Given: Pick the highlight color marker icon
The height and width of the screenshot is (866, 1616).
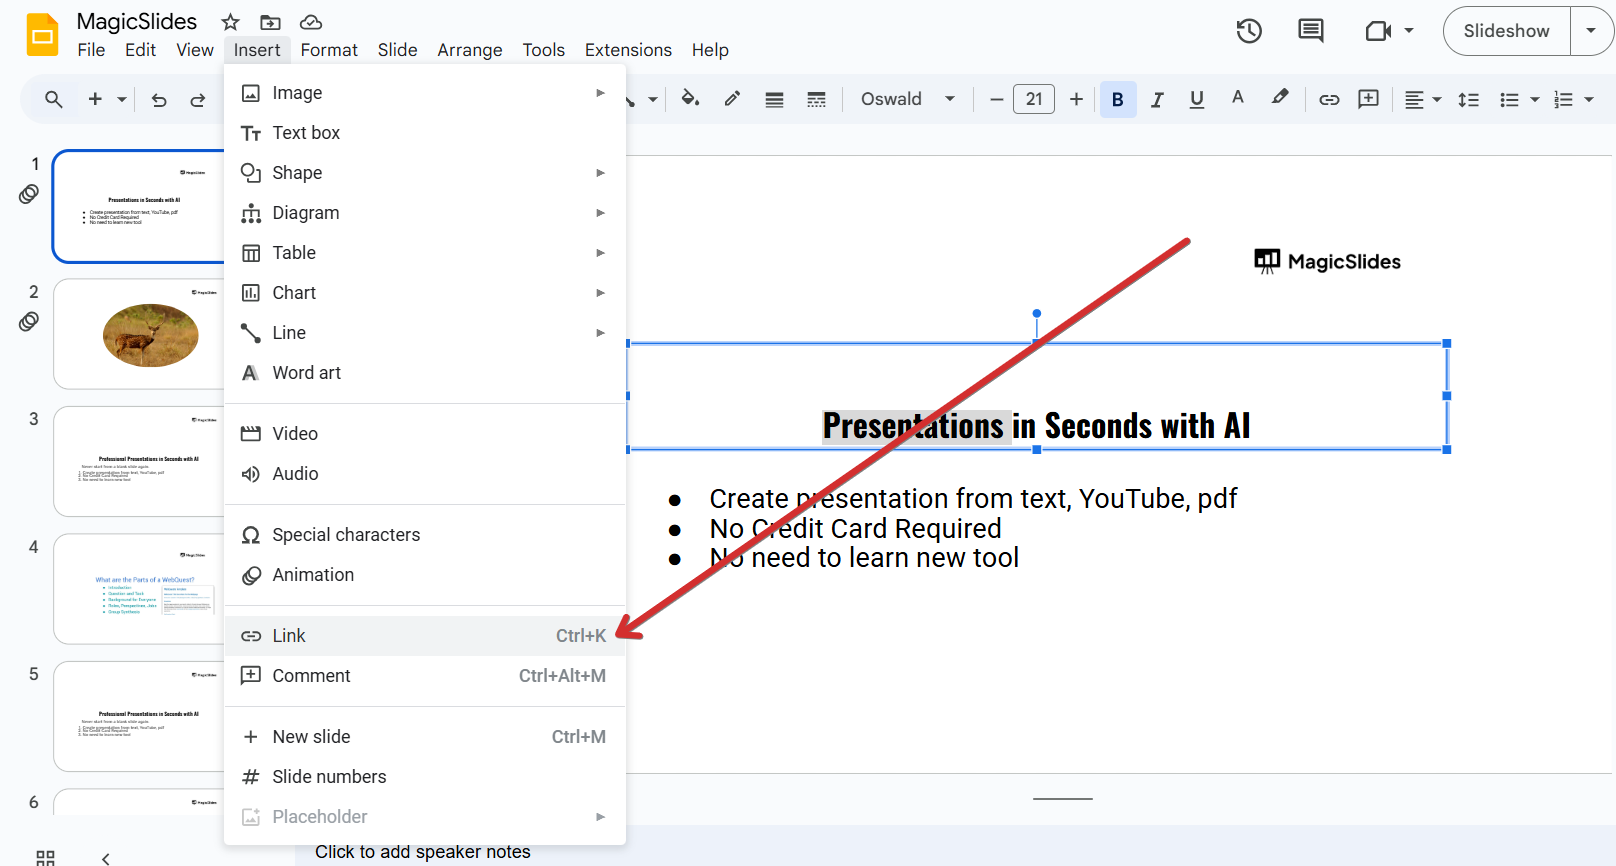Looking at the screenshot, I should (x=1280, y=98).
